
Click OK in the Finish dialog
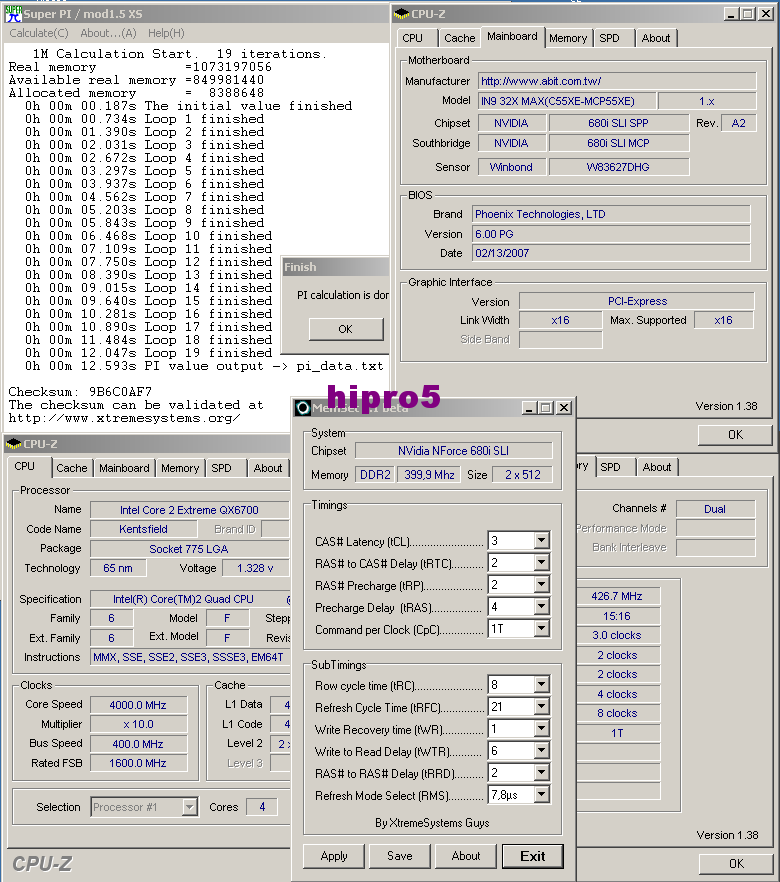coord(346,329)
